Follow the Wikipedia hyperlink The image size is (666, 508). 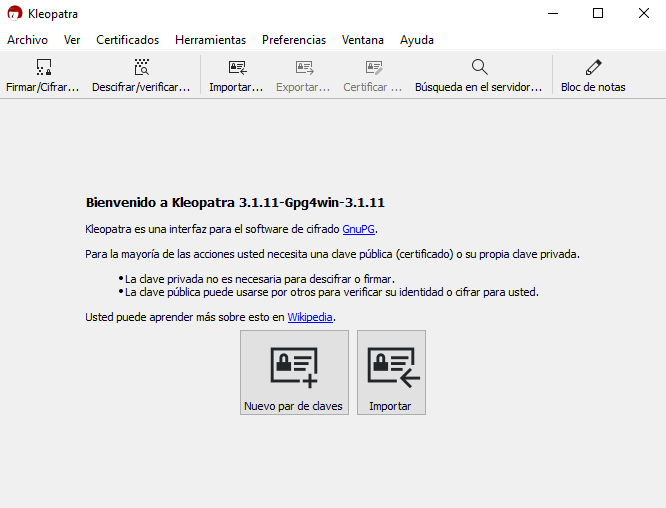(310, 317)
